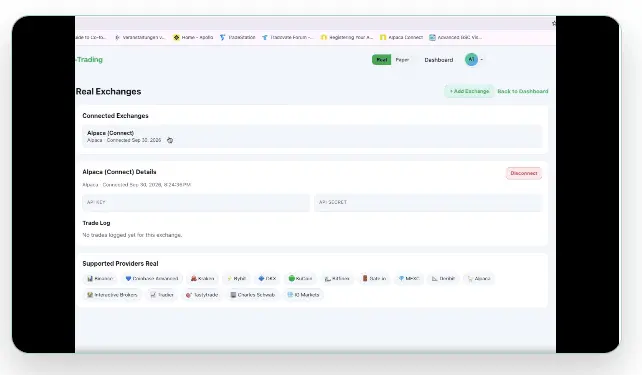Click the Supported Providers Real heading
This screenshot has height=375, width=642.
(120, 264)
